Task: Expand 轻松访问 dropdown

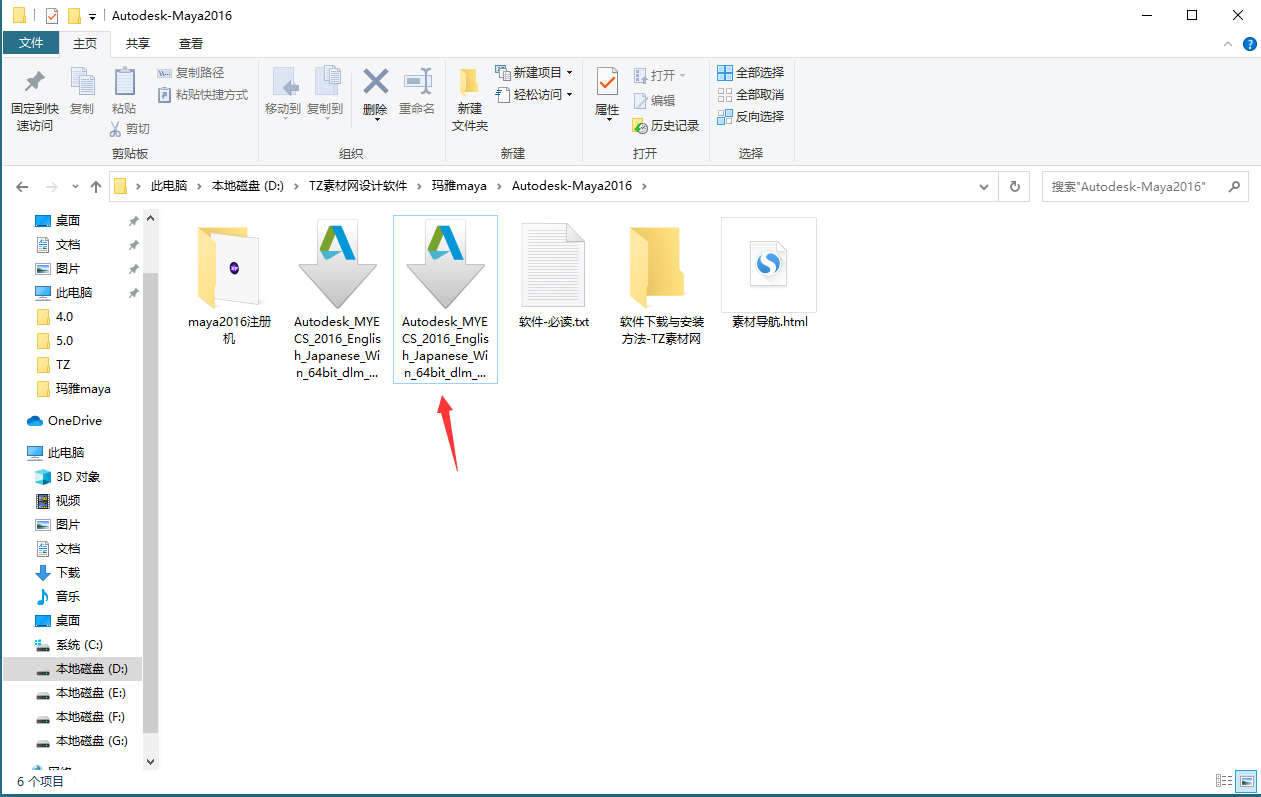Action: (x=569, y=95)
